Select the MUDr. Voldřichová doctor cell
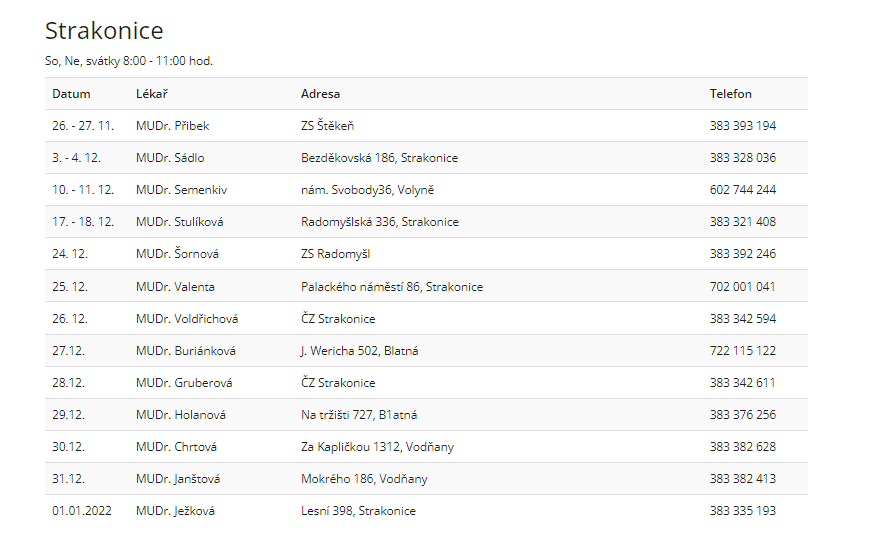This screenshot has width=870, height=557. tap(187, 319)
